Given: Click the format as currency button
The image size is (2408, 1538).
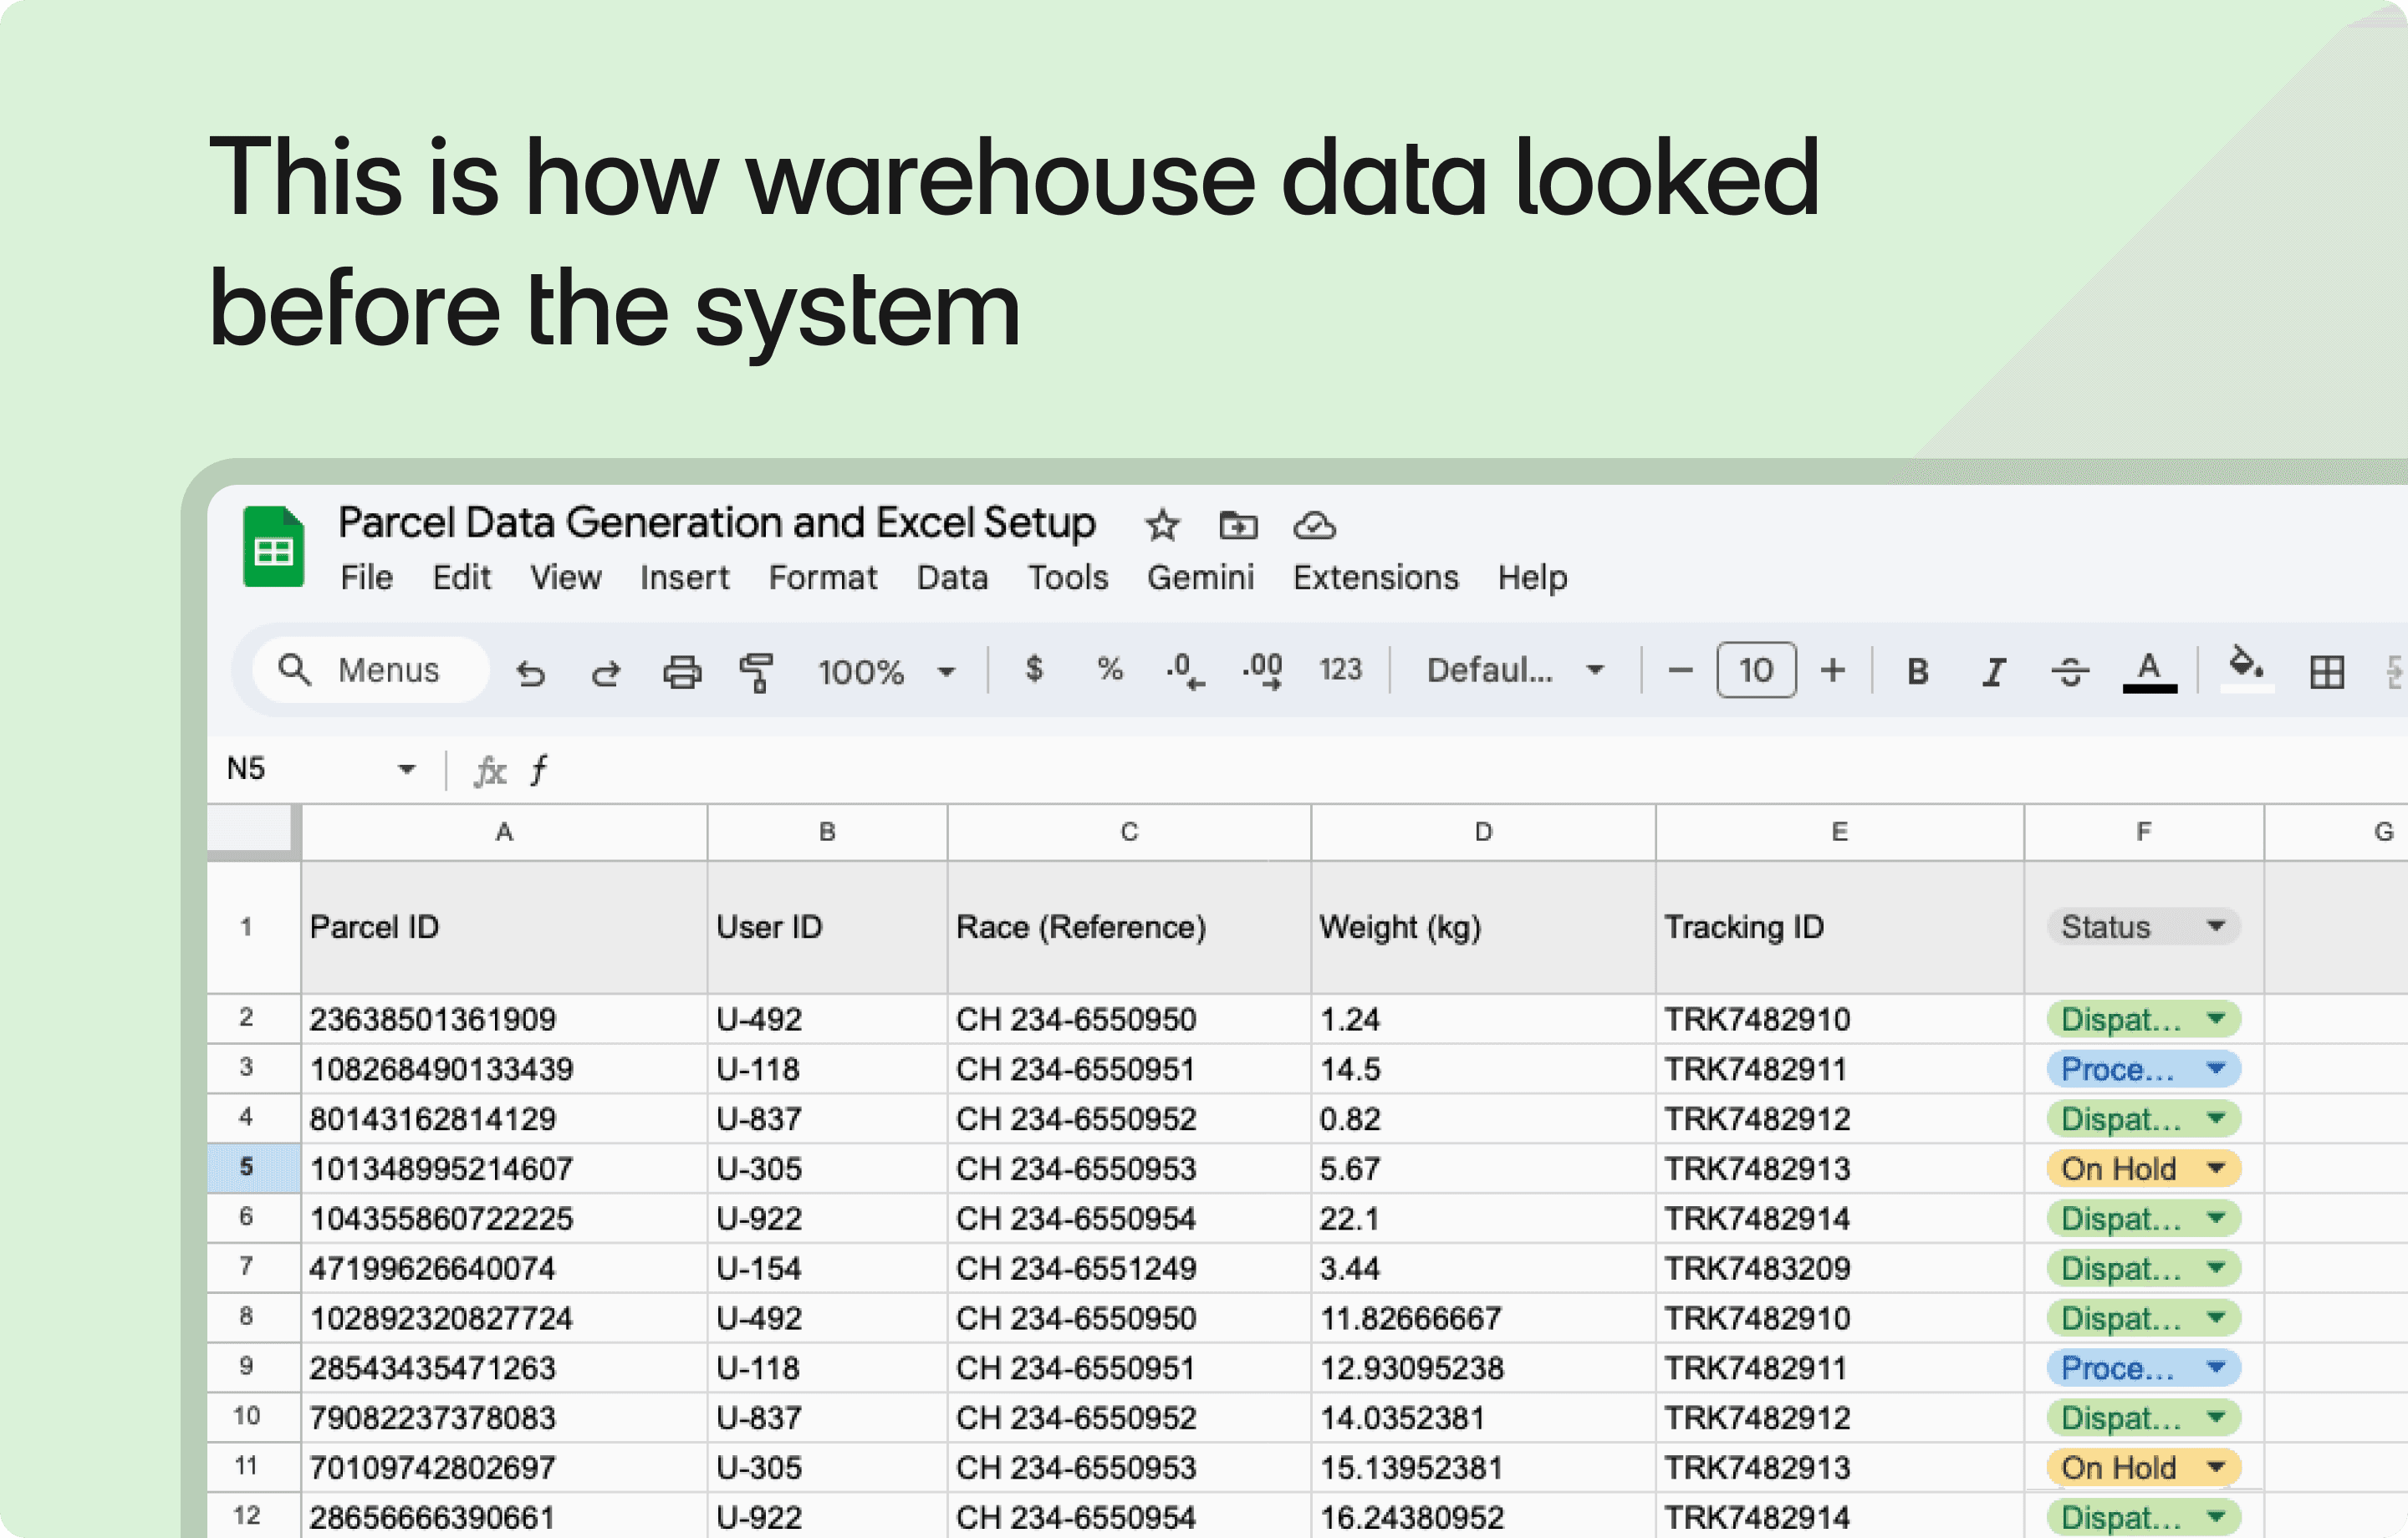Looking at the screenshot, I should click(1034, 668).
